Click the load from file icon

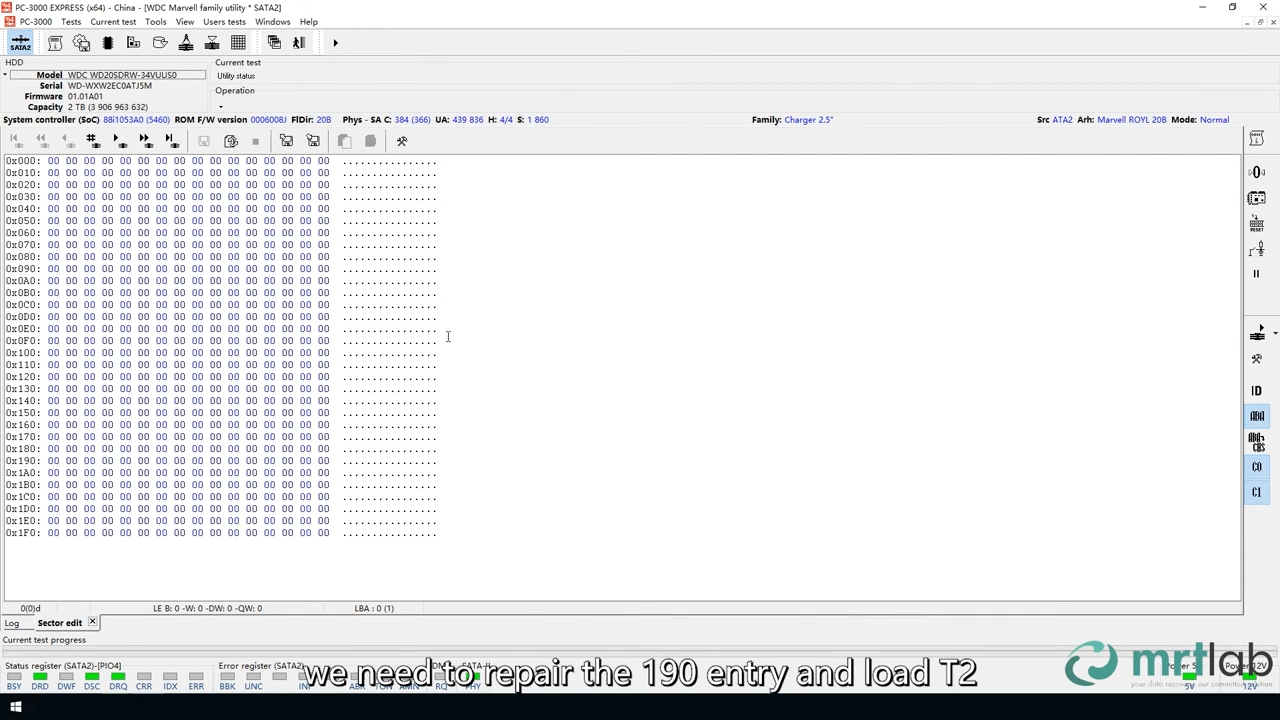click(286, 141)
